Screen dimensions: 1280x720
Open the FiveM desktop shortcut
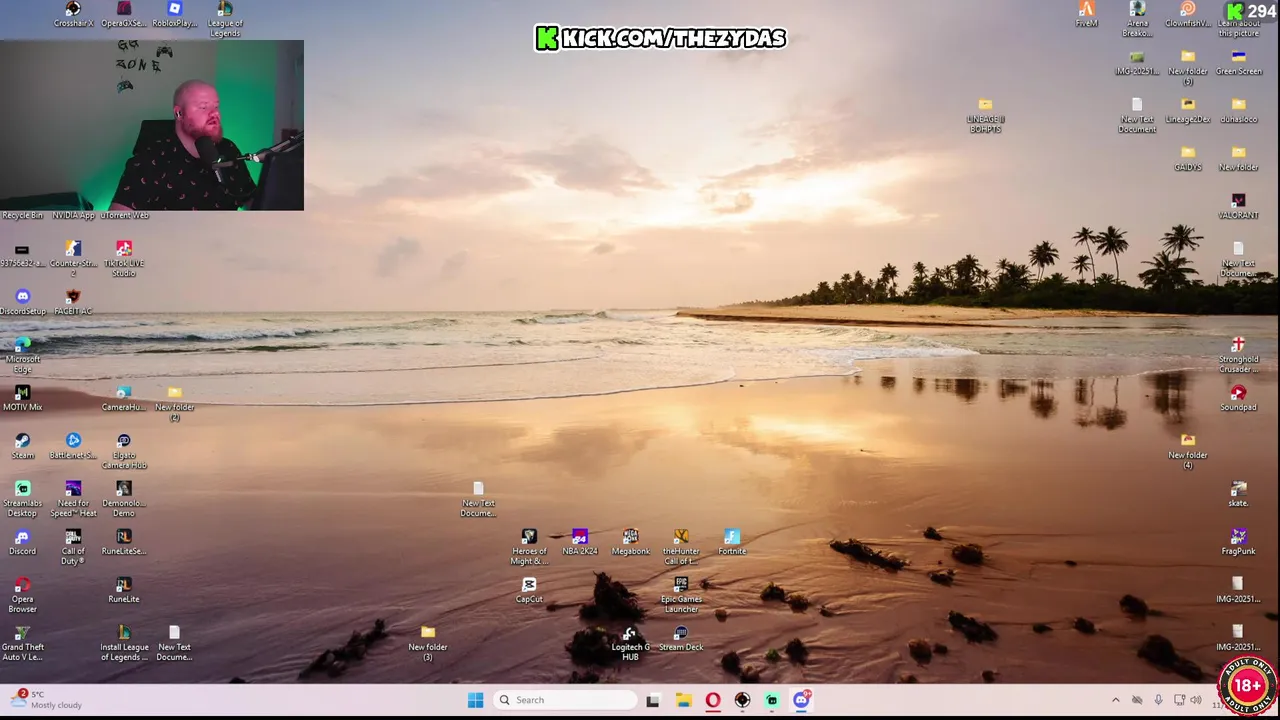pos(1087,15)
